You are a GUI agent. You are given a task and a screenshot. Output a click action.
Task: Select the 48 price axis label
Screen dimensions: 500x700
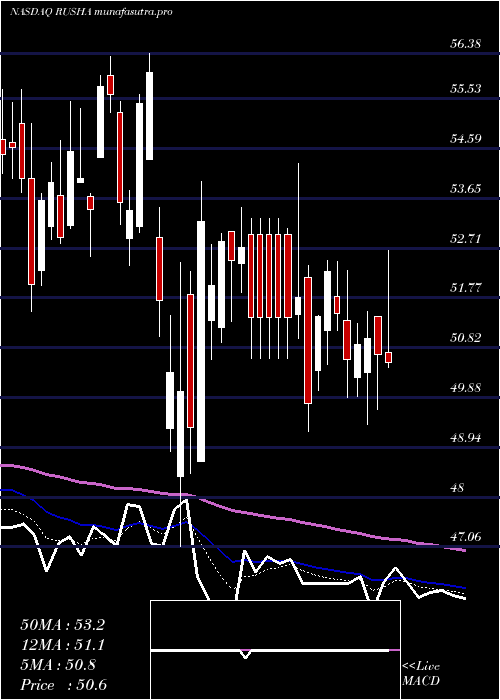[x=459, y=488]
